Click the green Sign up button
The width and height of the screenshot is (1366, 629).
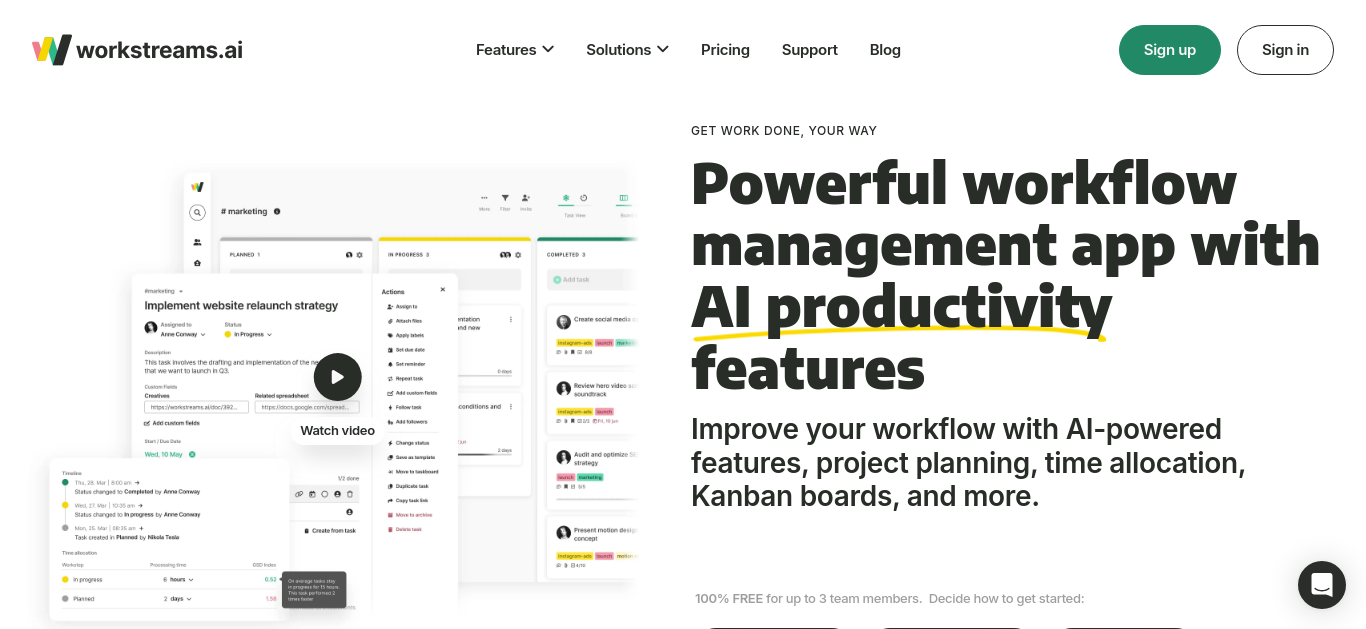[x=1170, y=50]
